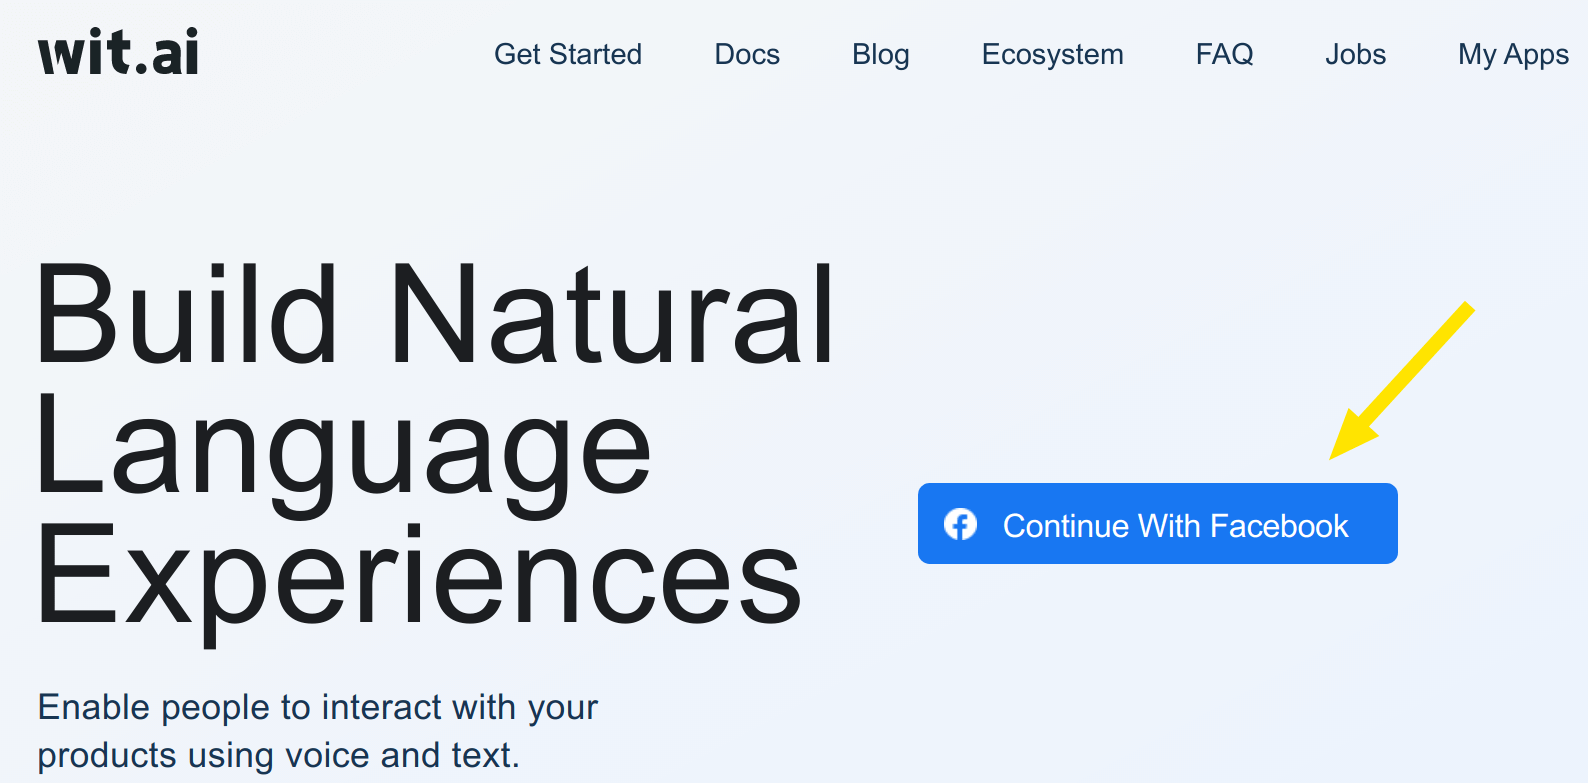Click Continue With Facebook button
This screenshot has height=783, width=1588.
coord(1158,523)
